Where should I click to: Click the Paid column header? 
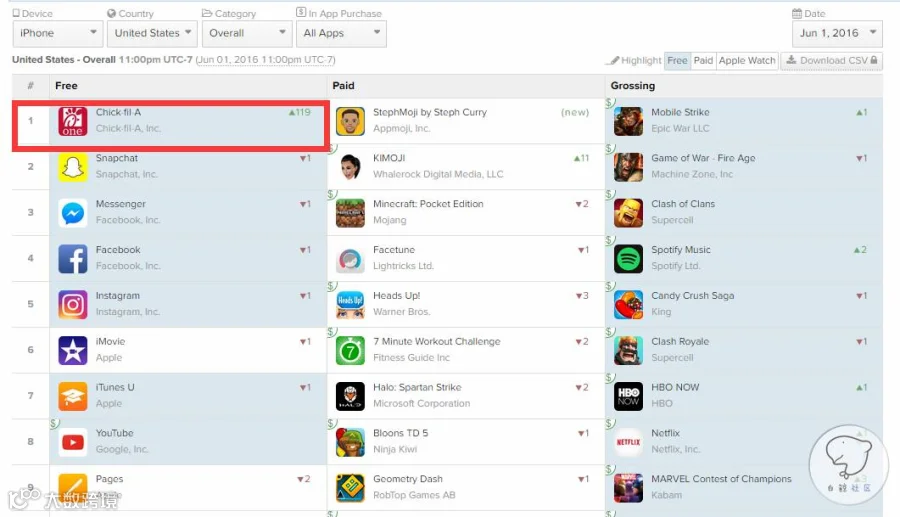click(x=343, y=85)
